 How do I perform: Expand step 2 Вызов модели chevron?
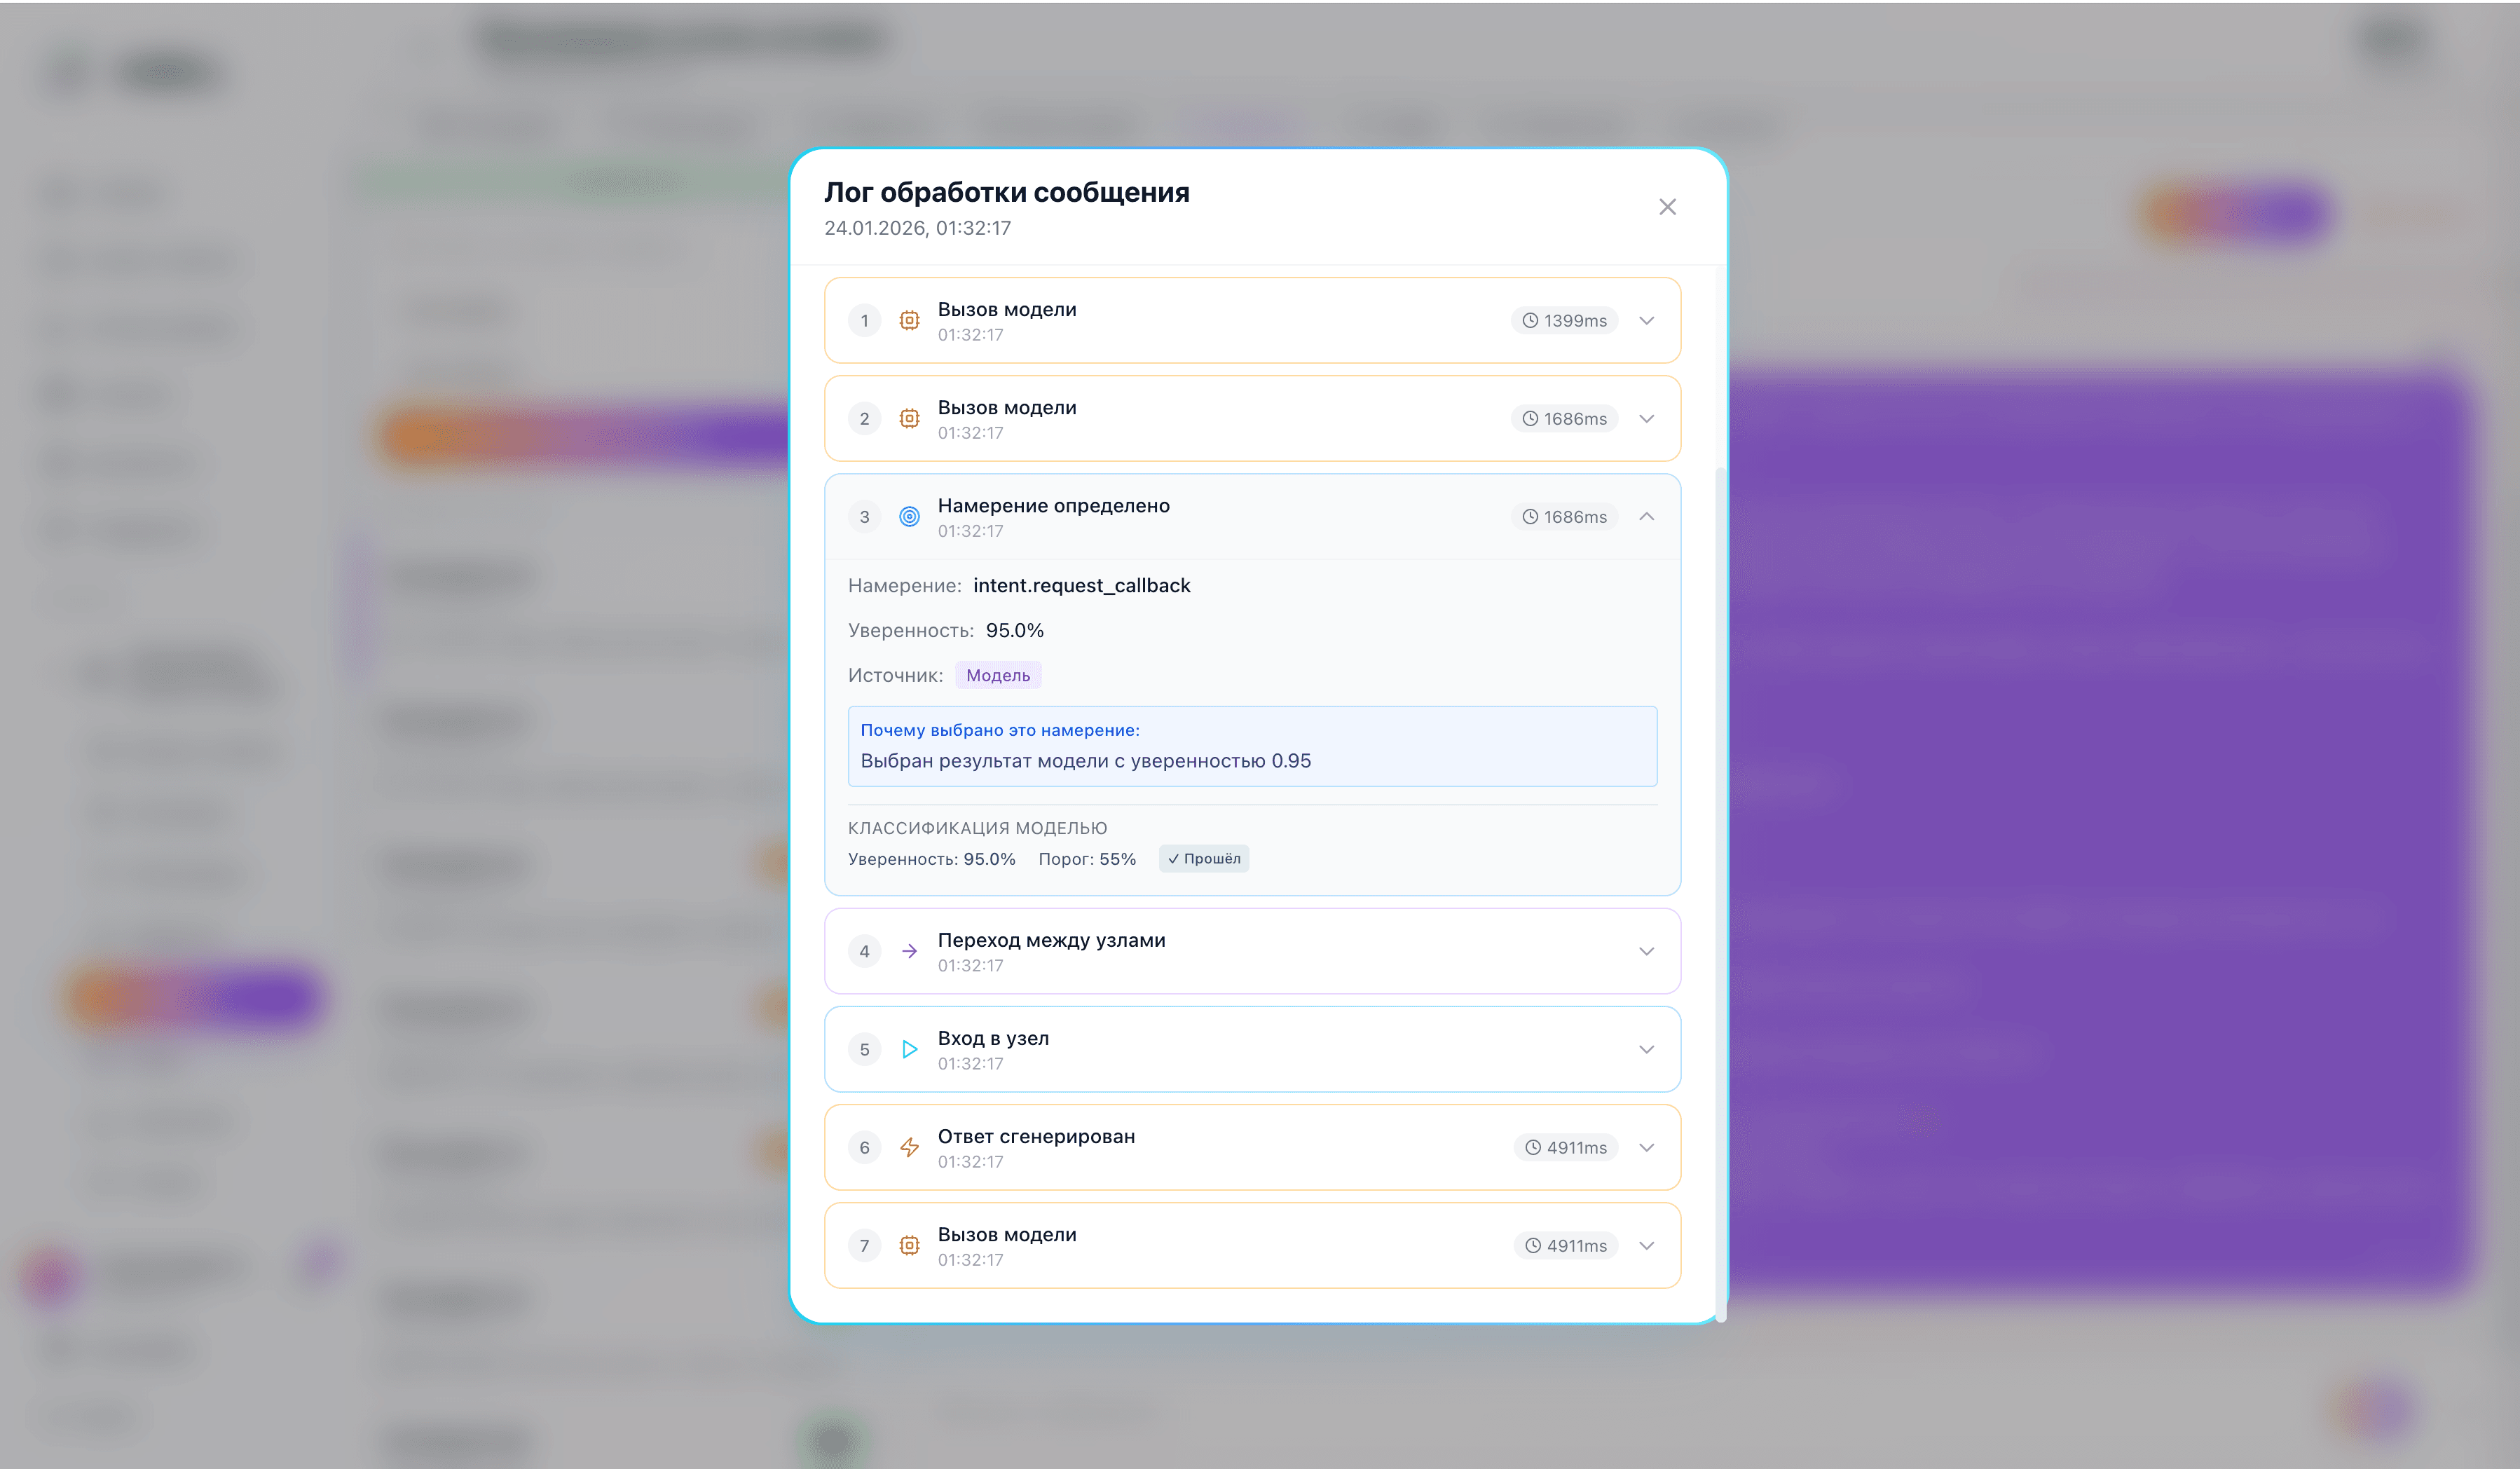tap(1646, 418)
